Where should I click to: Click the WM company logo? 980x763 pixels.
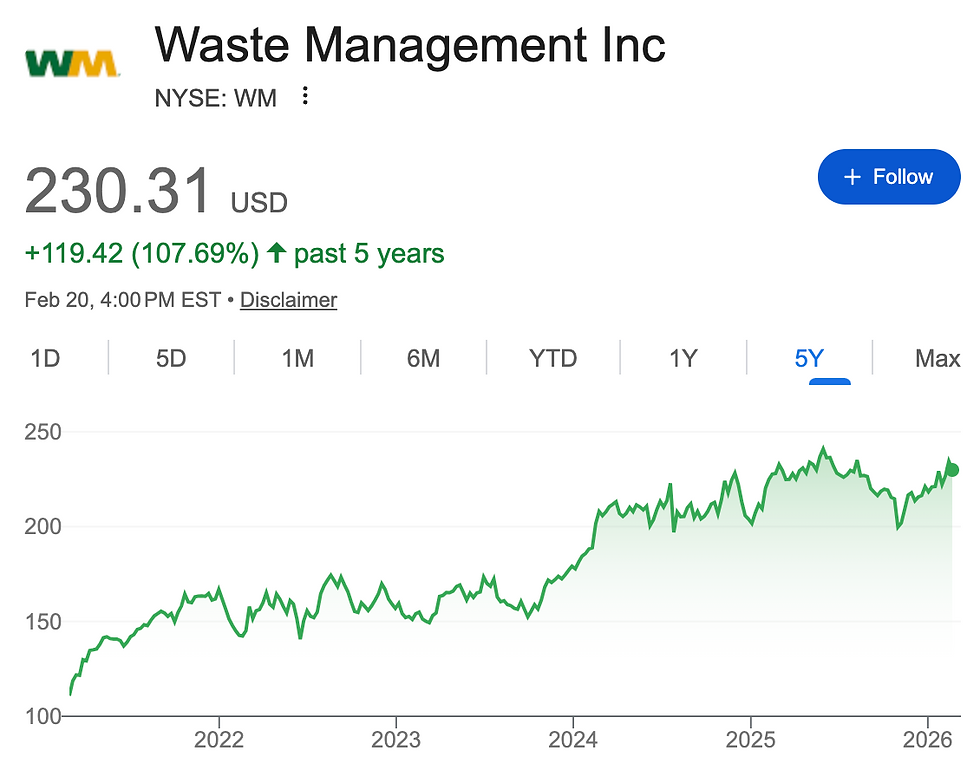(71, 64)
